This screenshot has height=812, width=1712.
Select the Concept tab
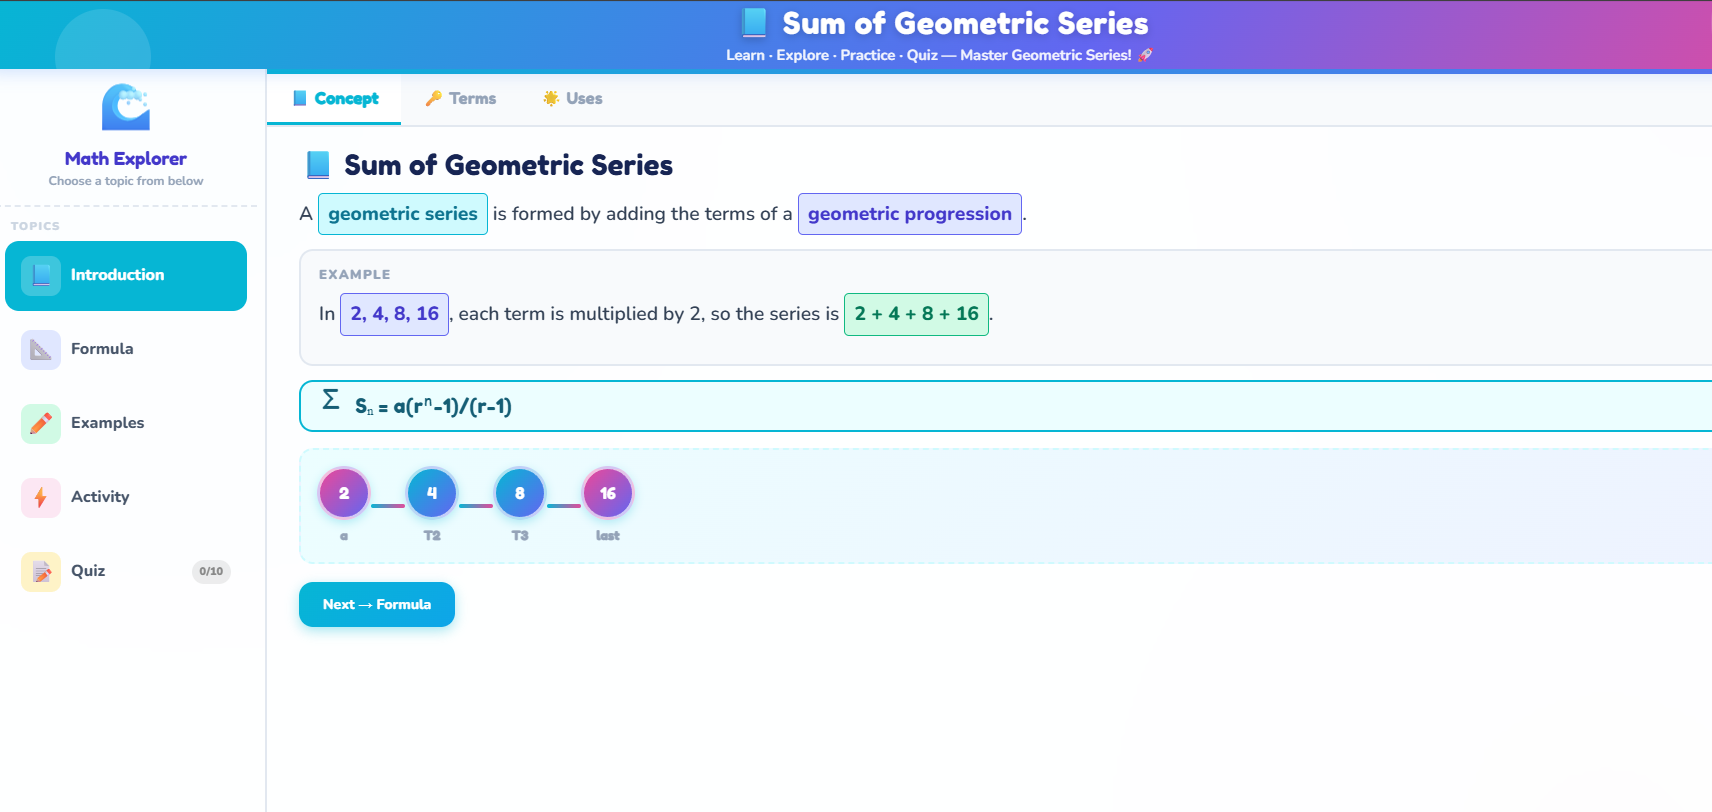[x=334, y=98]
